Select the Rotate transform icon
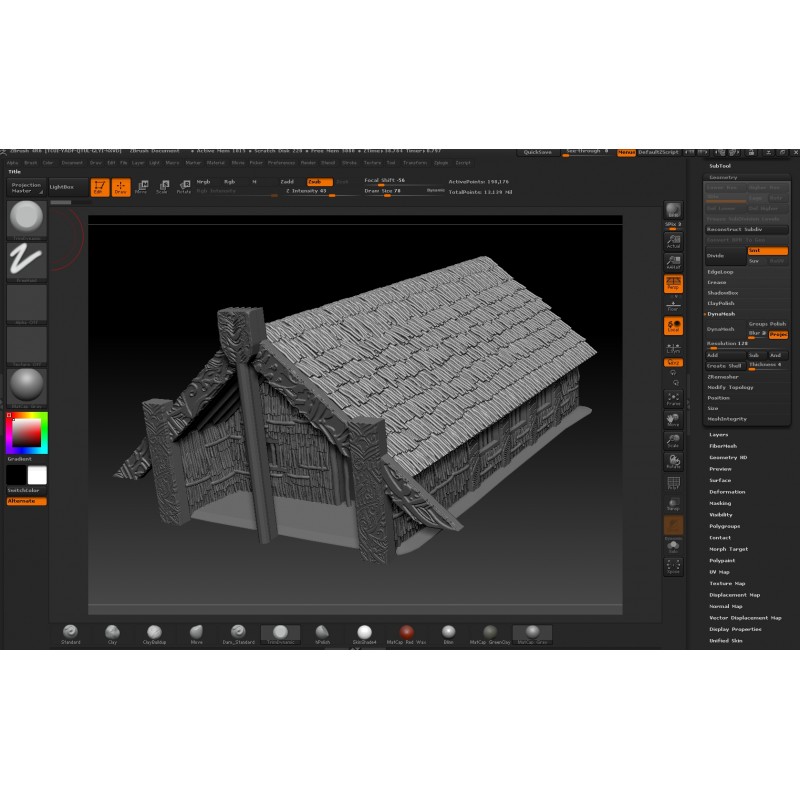 click(184, 187)
